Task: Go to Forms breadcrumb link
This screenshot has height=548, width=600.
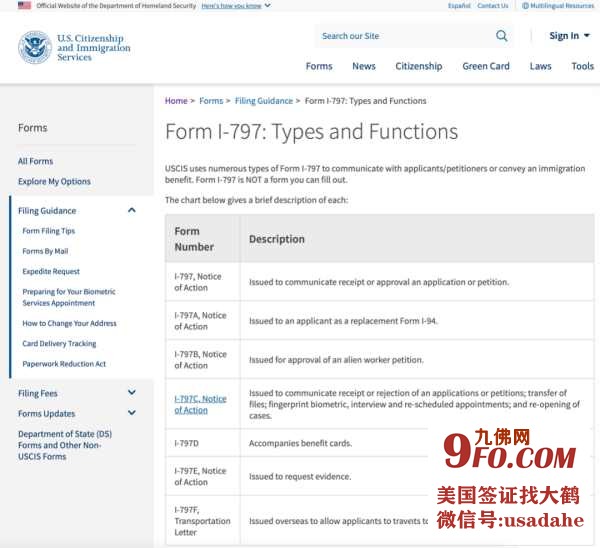Action: pos(211,101)
